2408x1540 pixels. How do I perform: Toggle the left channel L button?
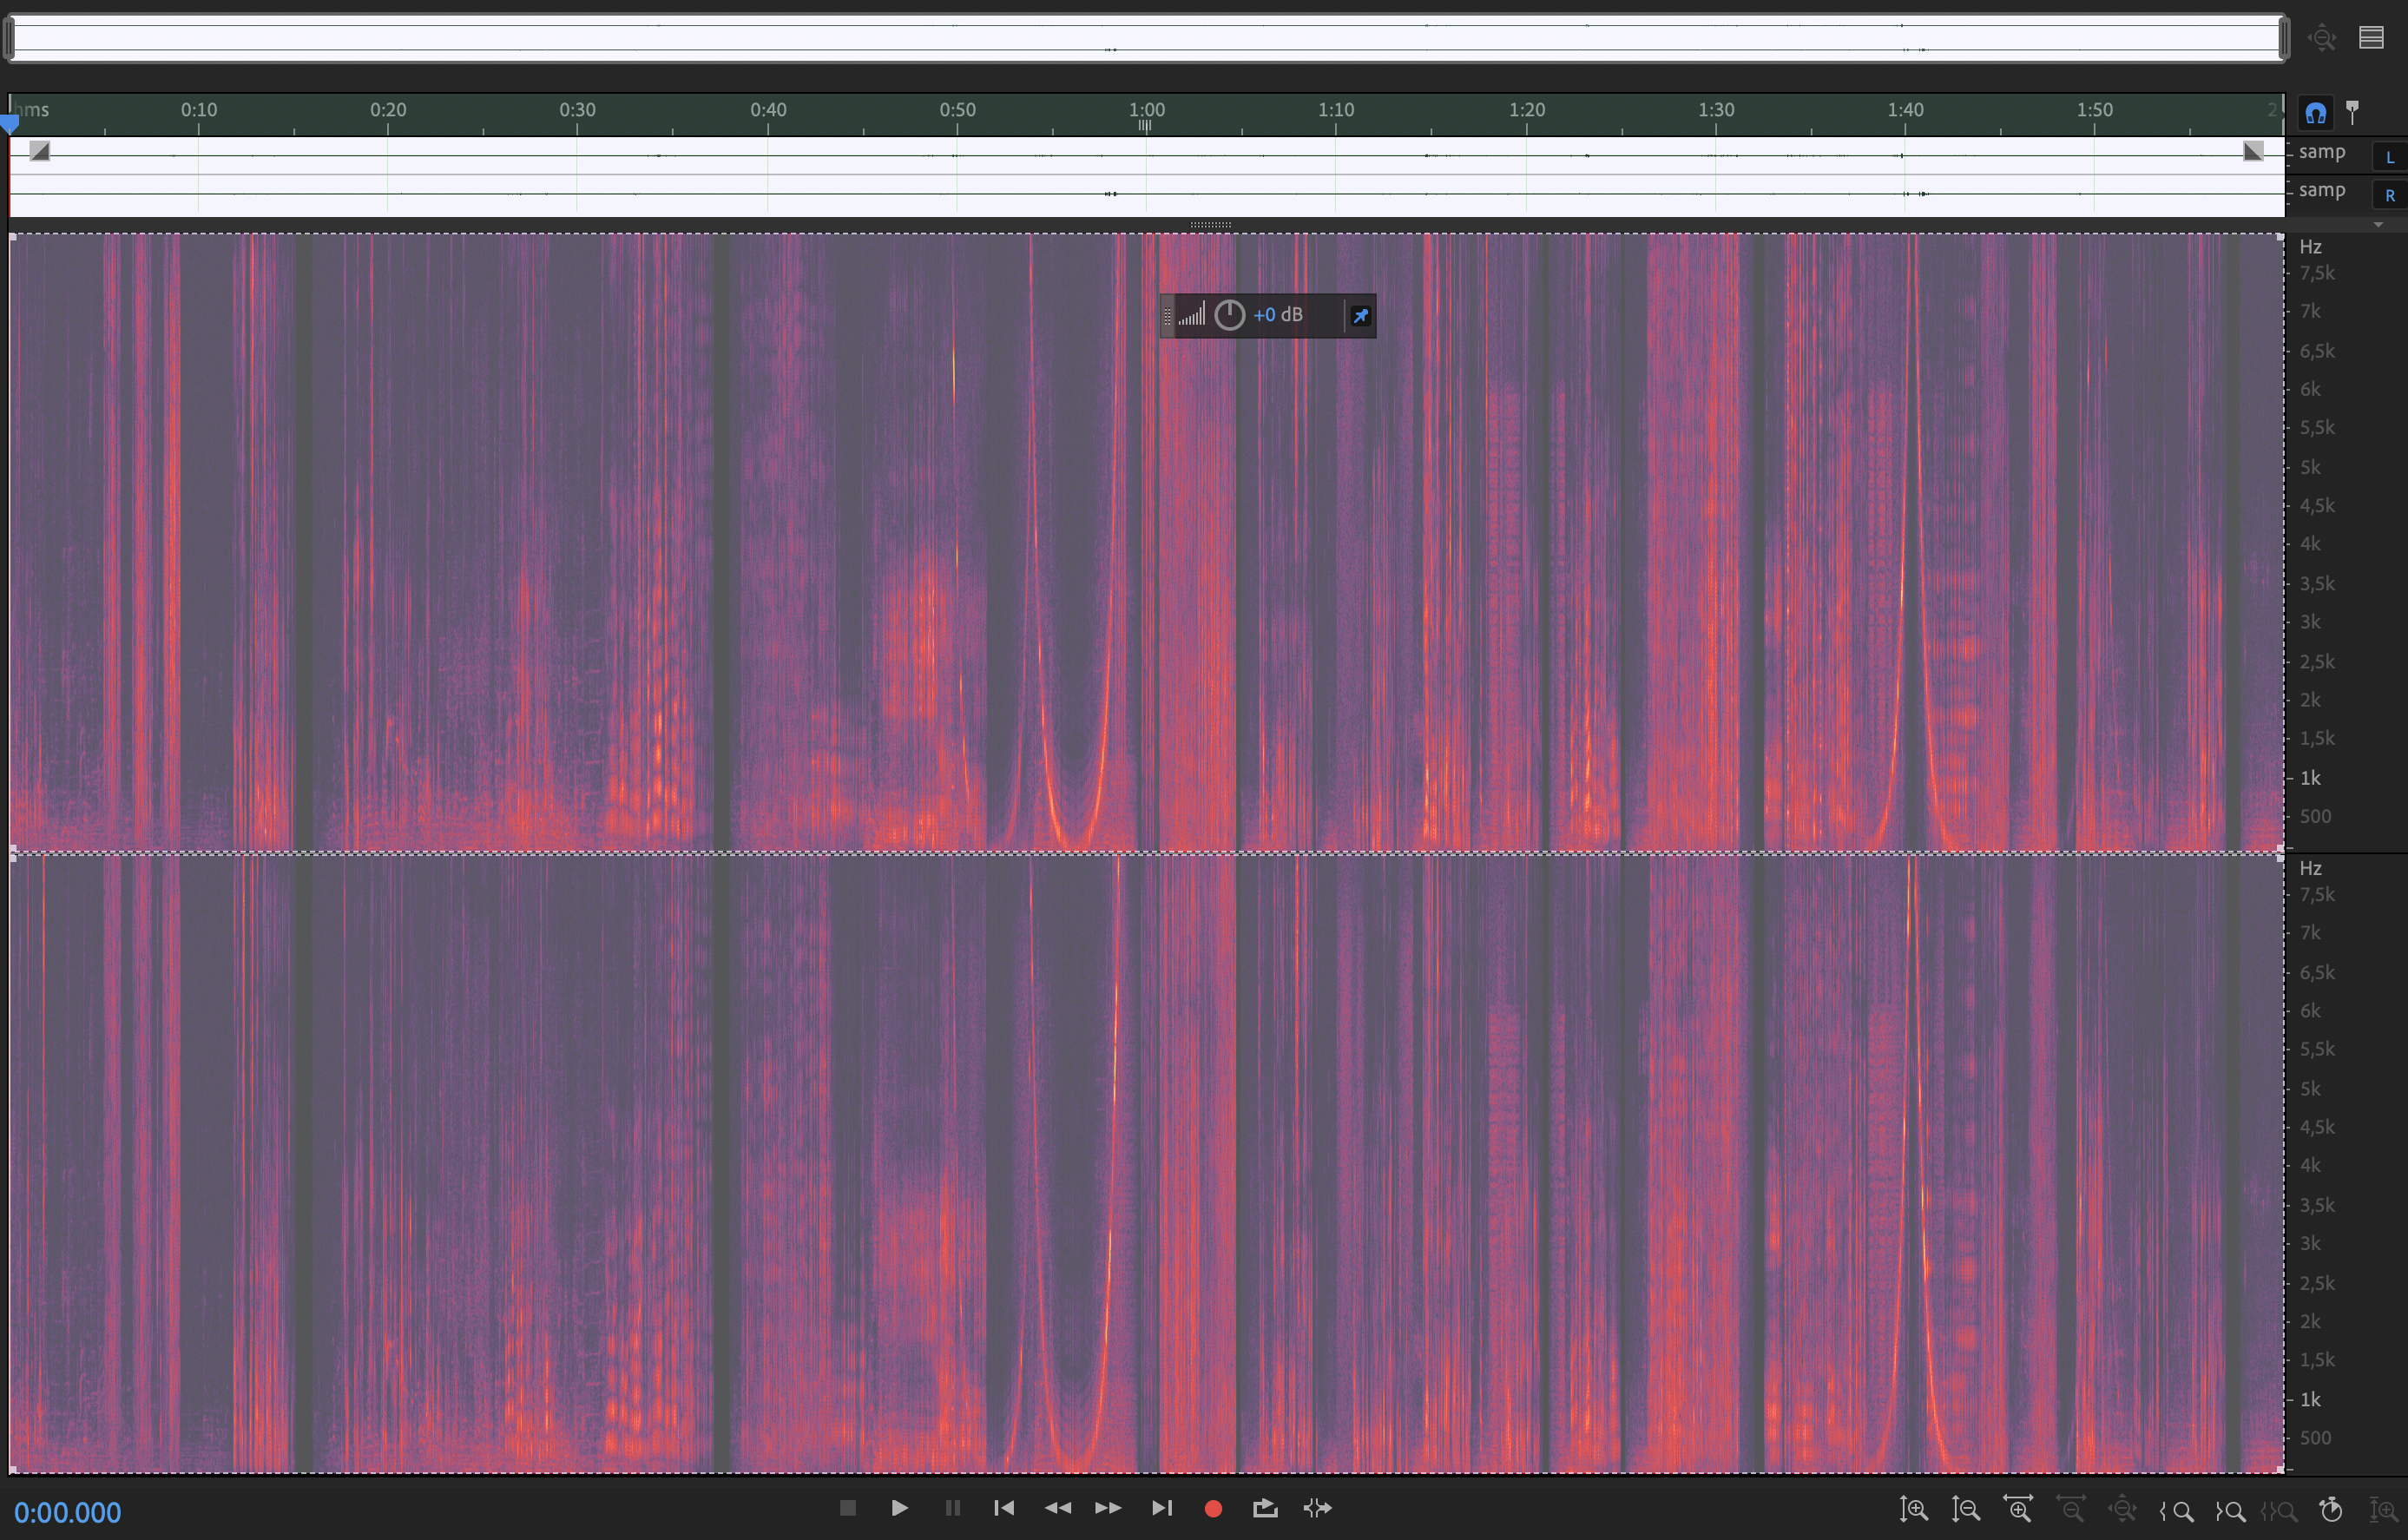(2389, 157)
